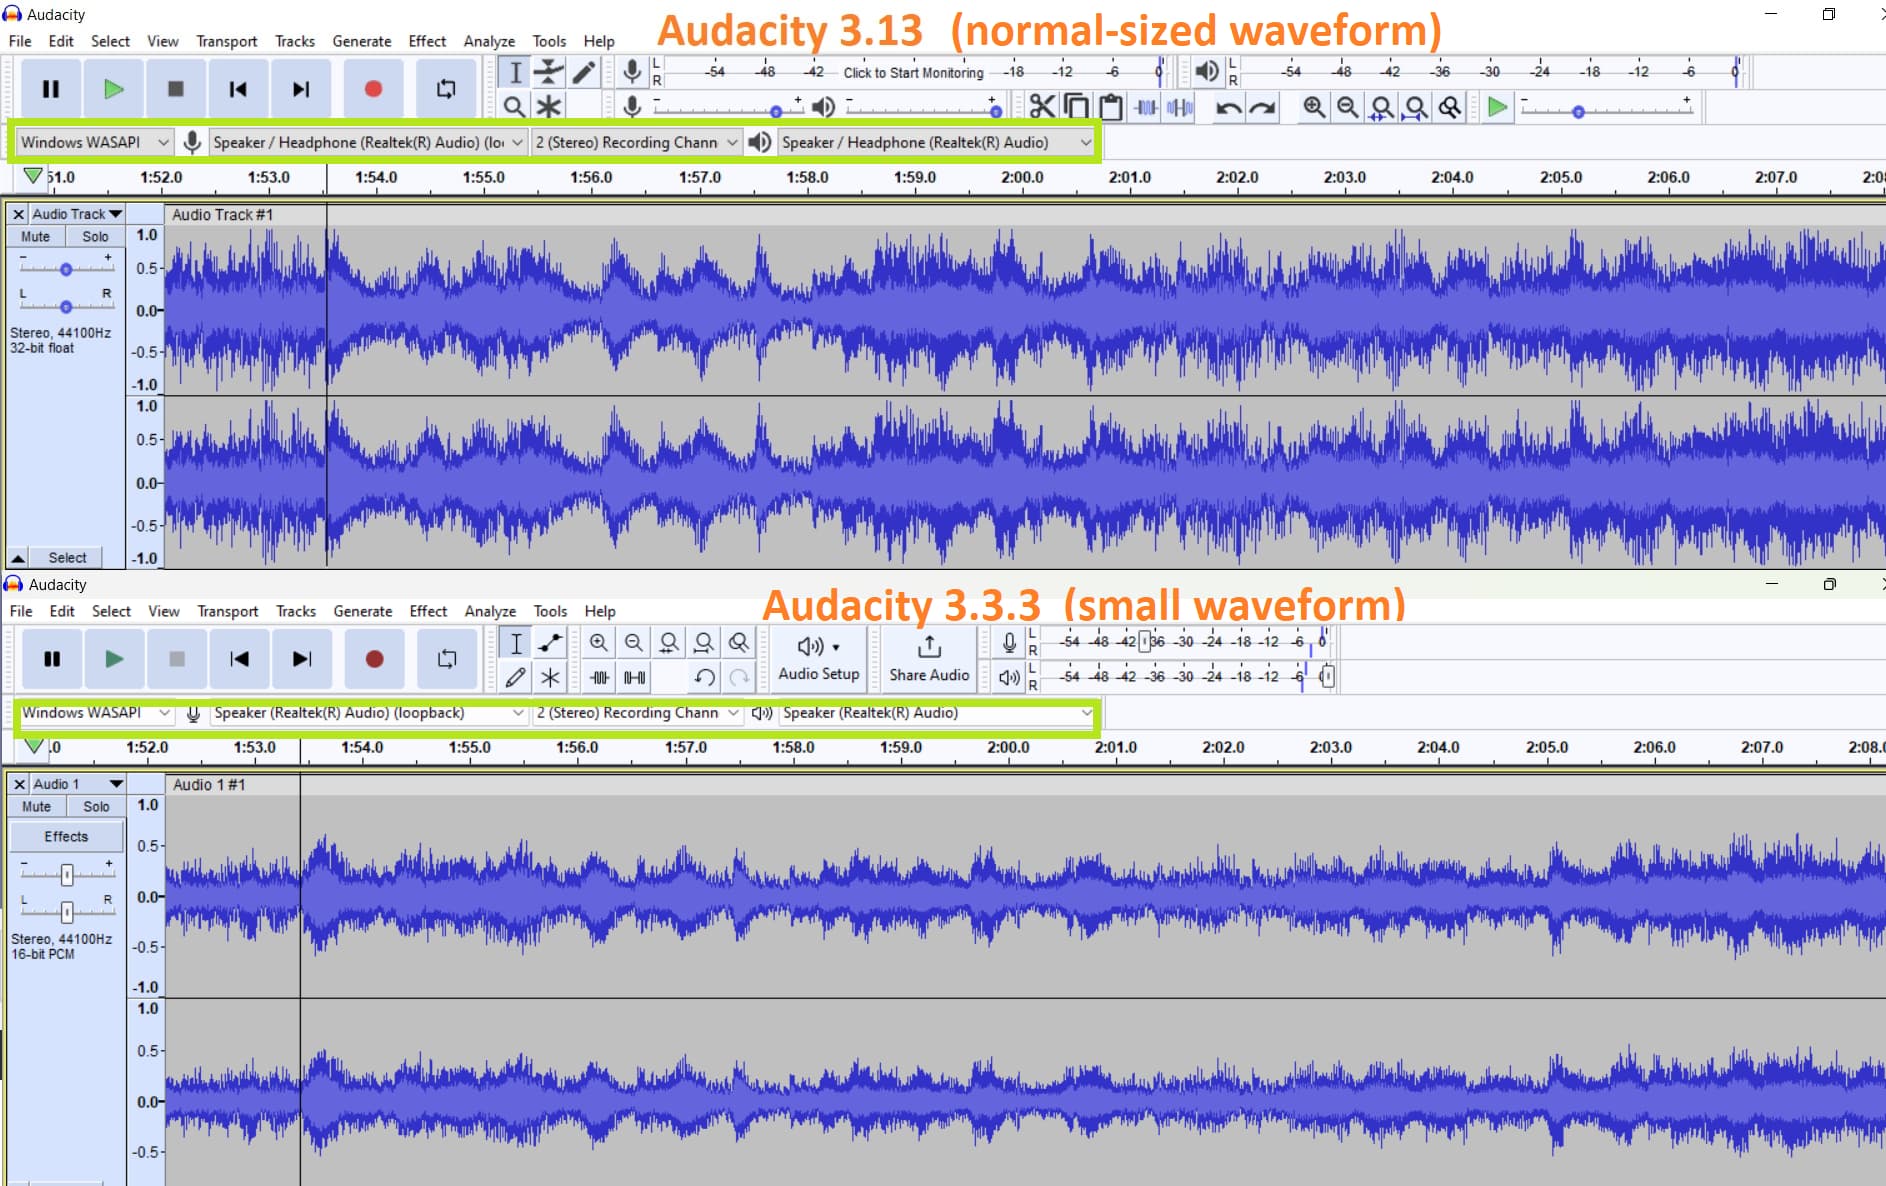Mute the upper Audio Track
The image size is (1886, 1186).
click(x=36, y=237)
